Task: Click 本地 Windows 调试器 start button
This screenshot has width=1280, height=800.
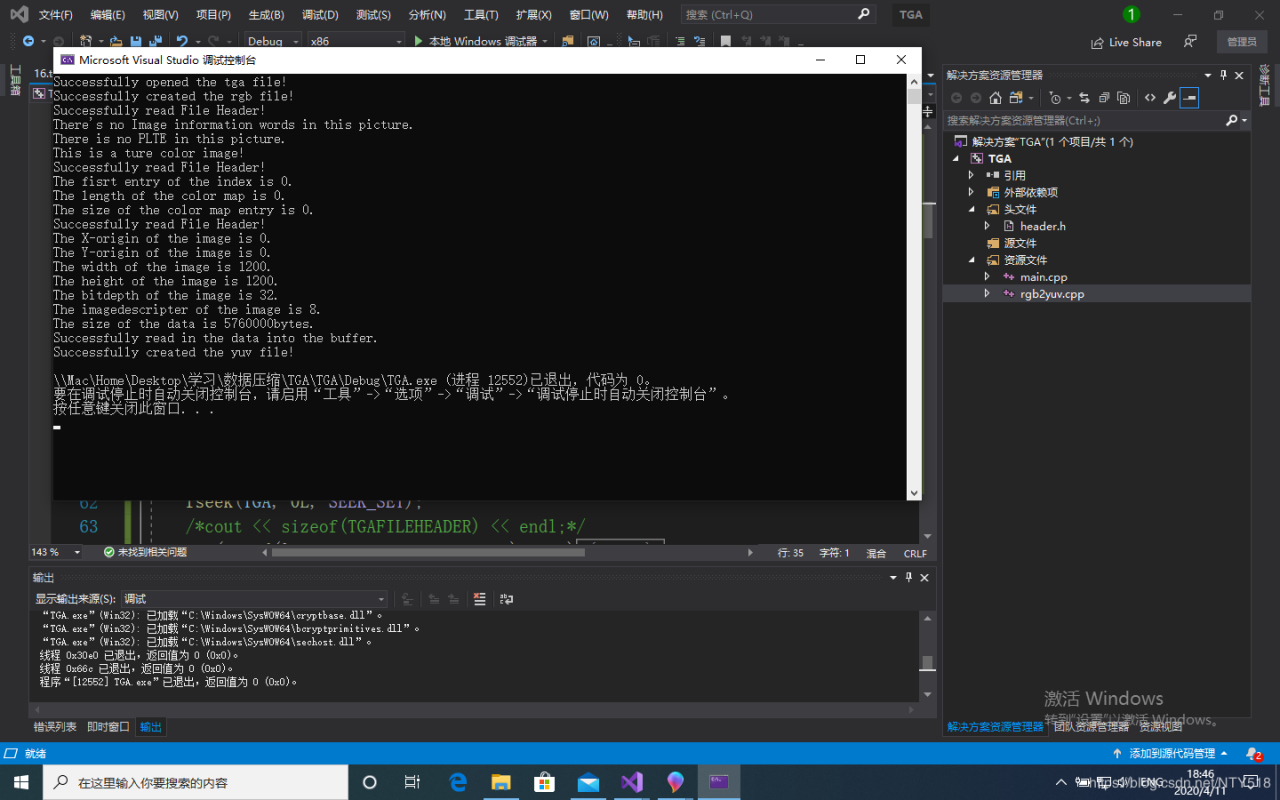Action: (x=482, y=41)
